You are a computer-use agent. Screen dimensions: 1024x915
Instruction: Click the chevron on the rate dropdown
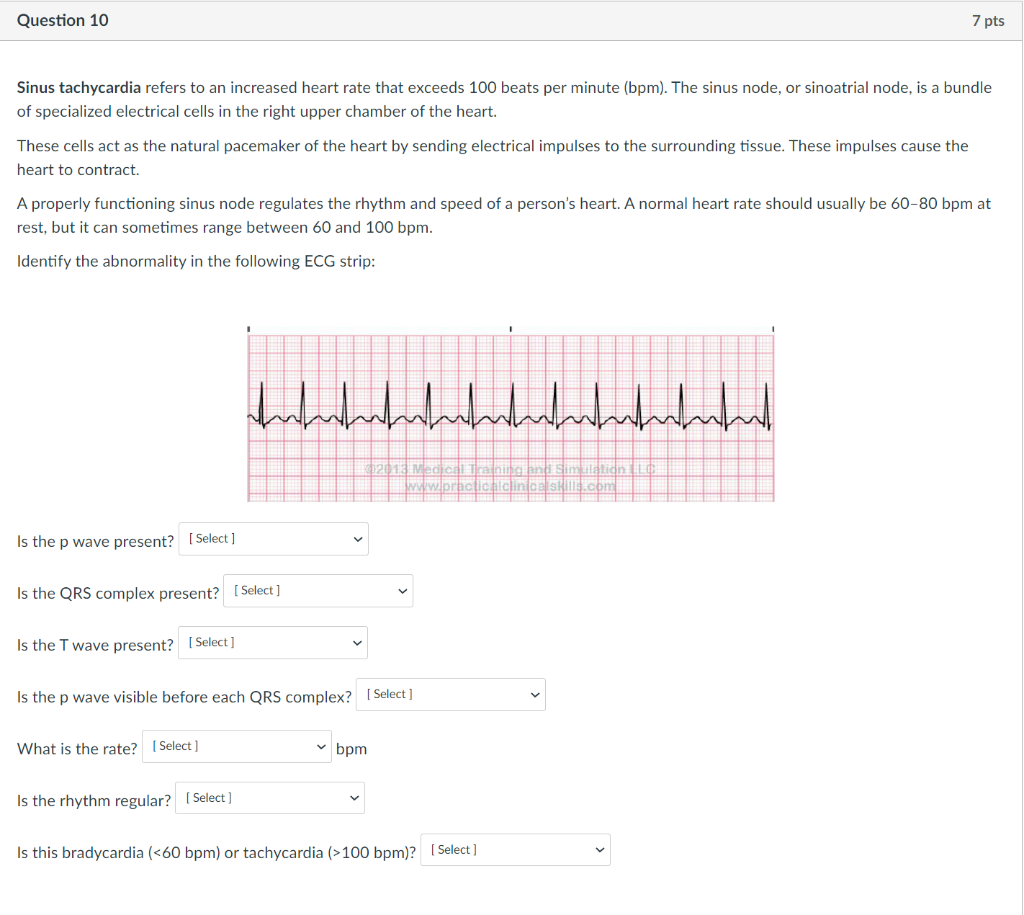322,746
